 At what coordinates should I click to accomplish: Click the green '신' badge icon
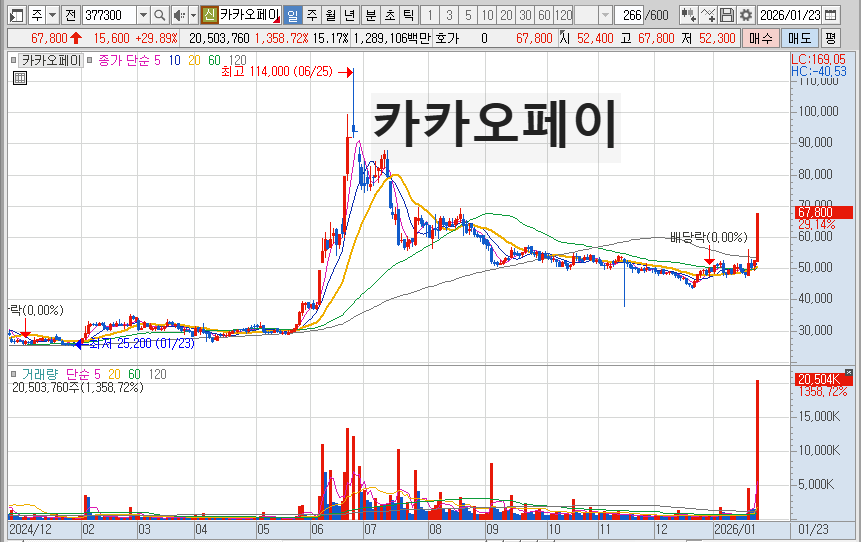209,15
